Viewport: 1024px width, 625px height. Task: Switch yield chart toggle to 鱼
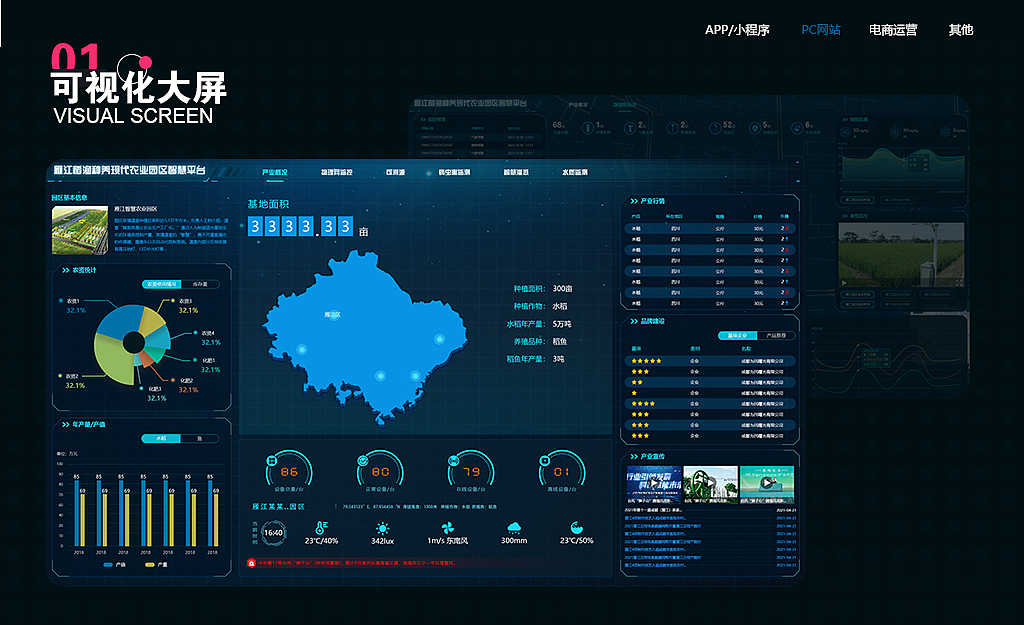199,438
